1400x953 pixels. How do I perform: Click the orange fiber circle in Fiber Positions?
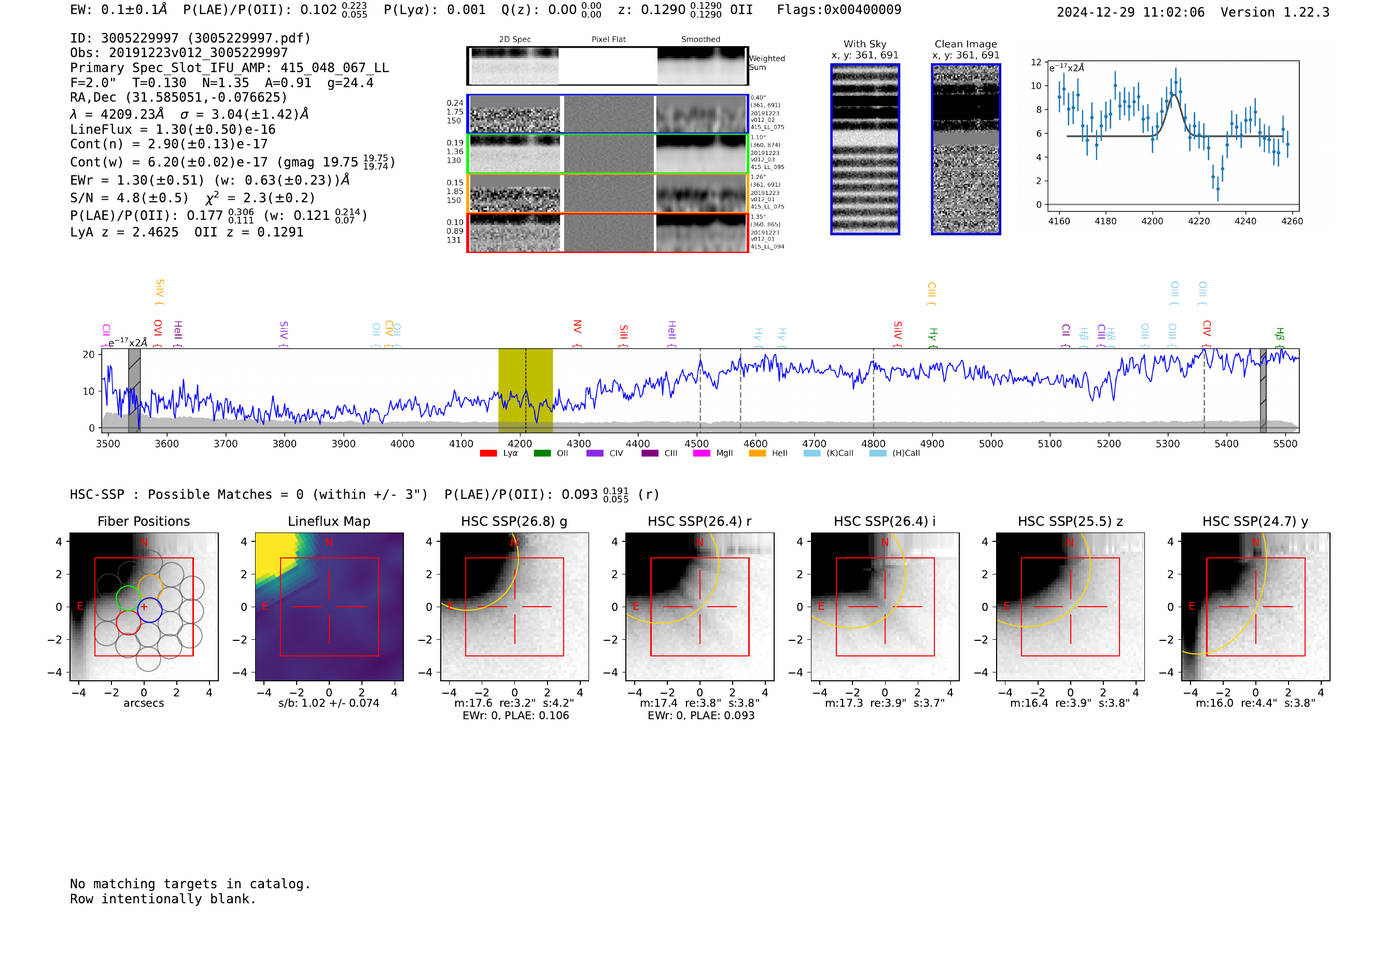click(x=151, y=587)
